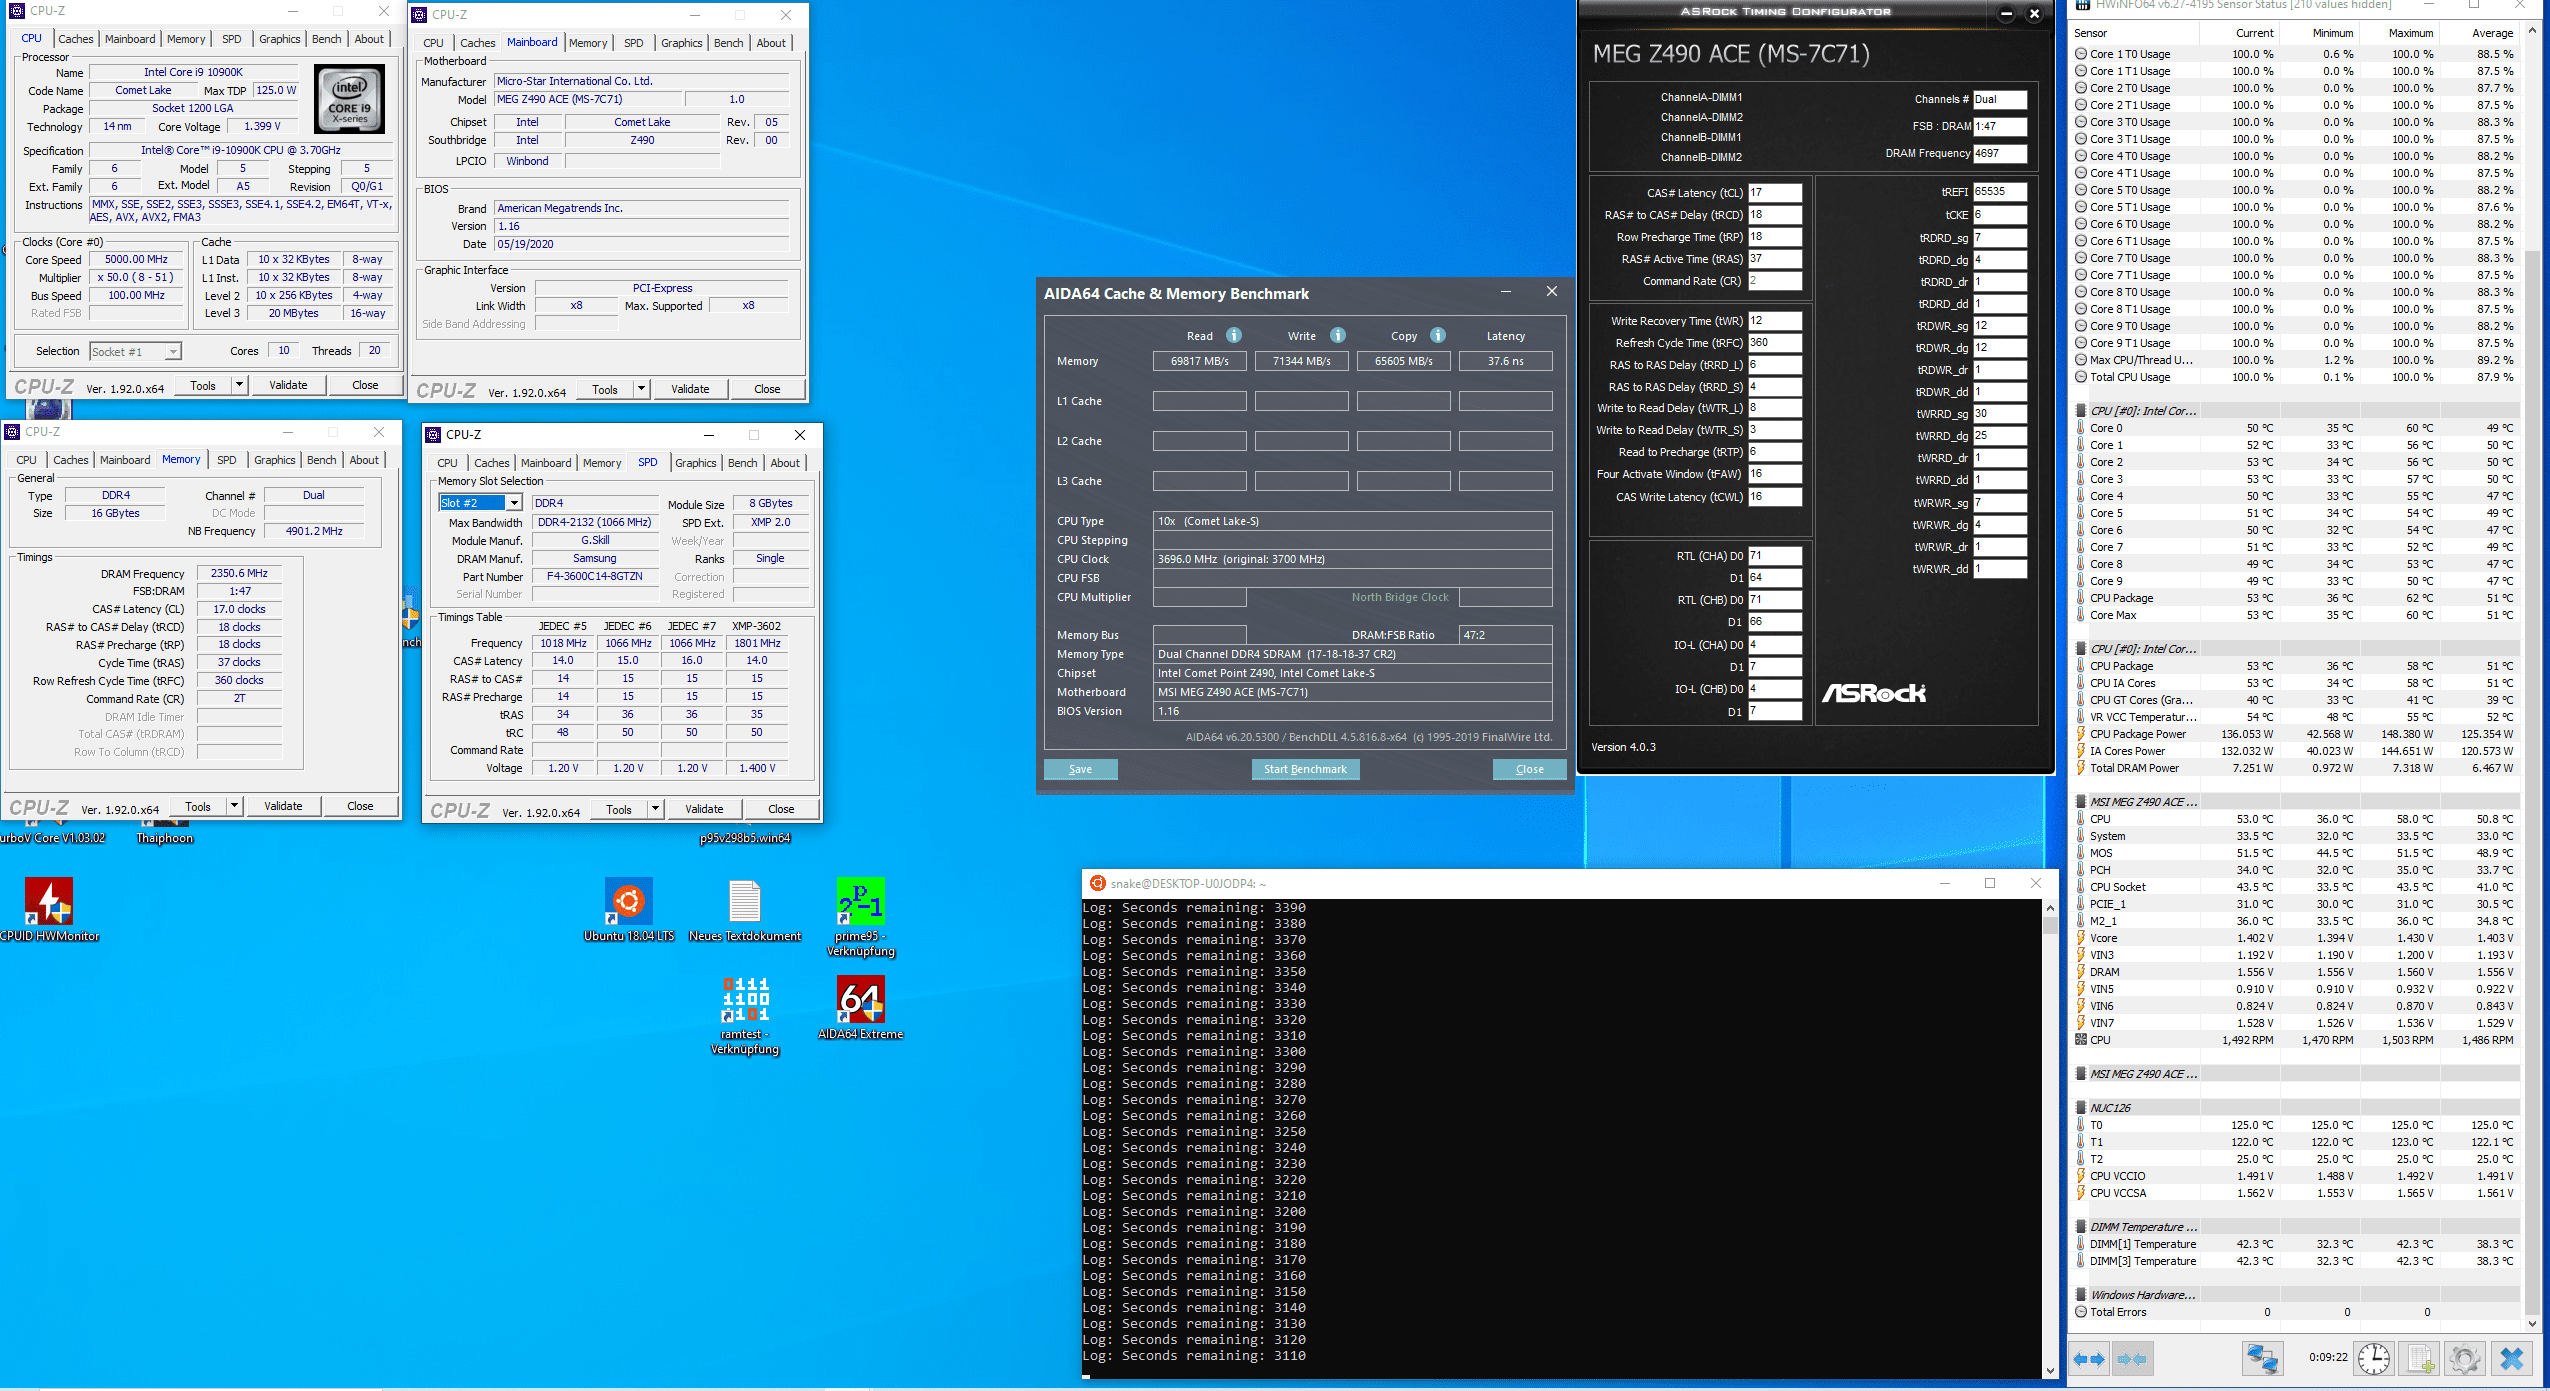This screenshot has width=2550, height=1391.
Task: Click the Ubuntu icon in terminal title bar
Action: coord(1098,883)
